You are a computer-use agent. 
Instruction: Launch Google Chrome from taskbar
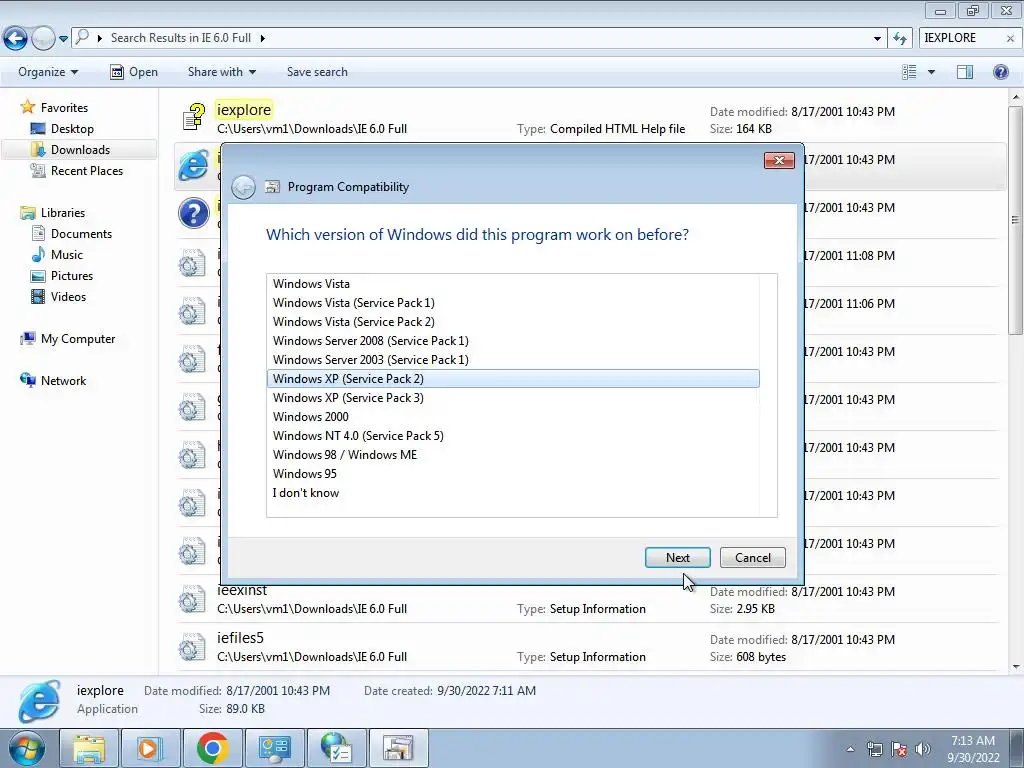(x=212, y=748)
